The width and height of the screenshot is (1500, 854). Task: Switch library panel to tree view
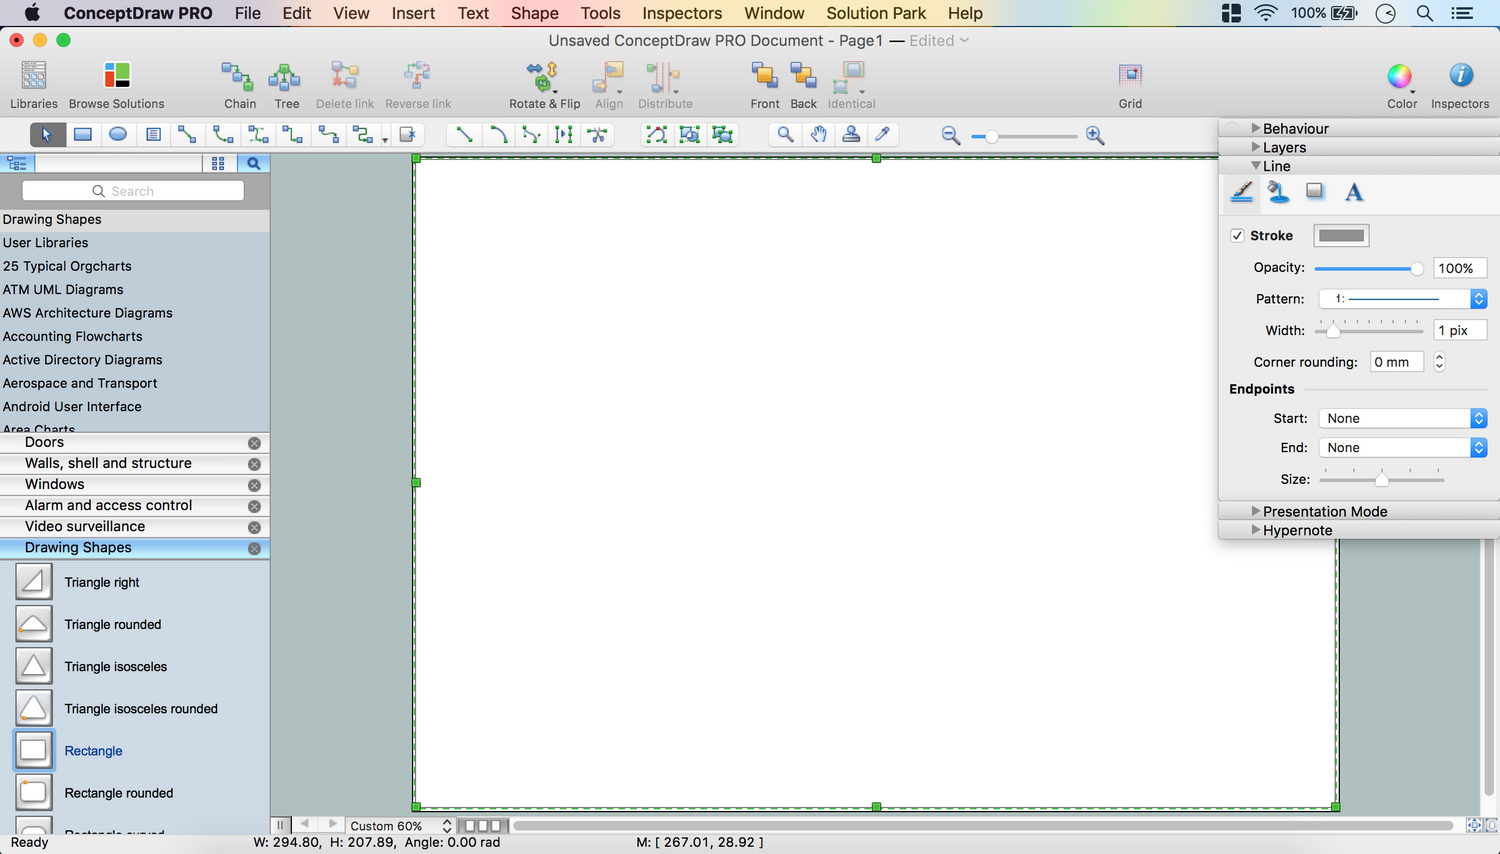pyautogui.click(x=17, y=163)
